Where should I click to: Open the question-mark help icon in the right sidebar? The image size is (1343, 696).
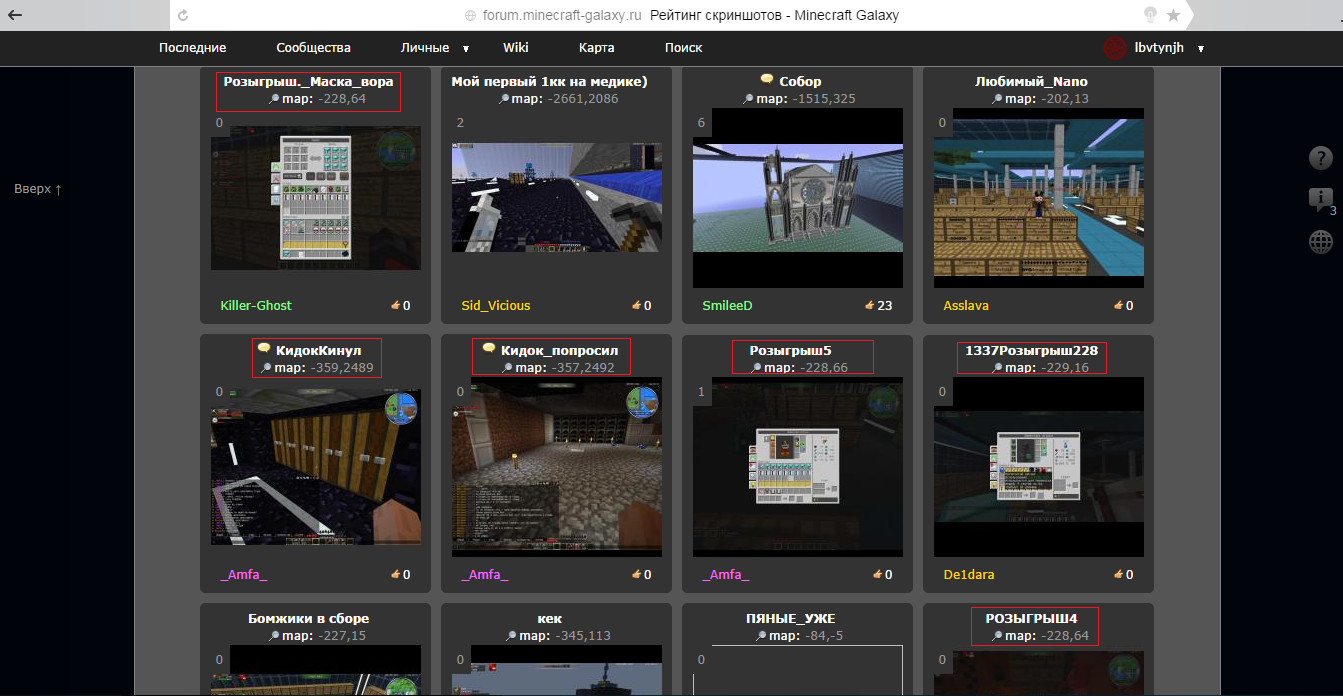coord(1321,158)
